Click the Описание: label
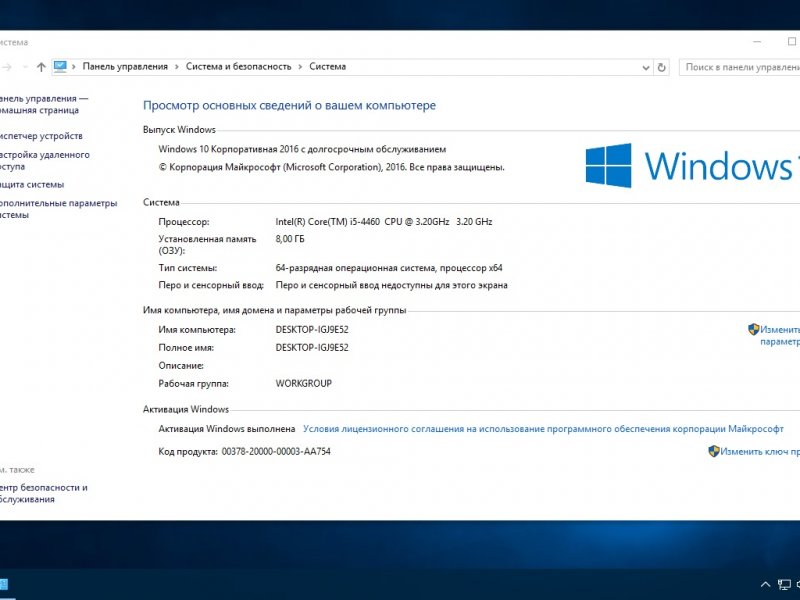 click(x=181, y=365)
